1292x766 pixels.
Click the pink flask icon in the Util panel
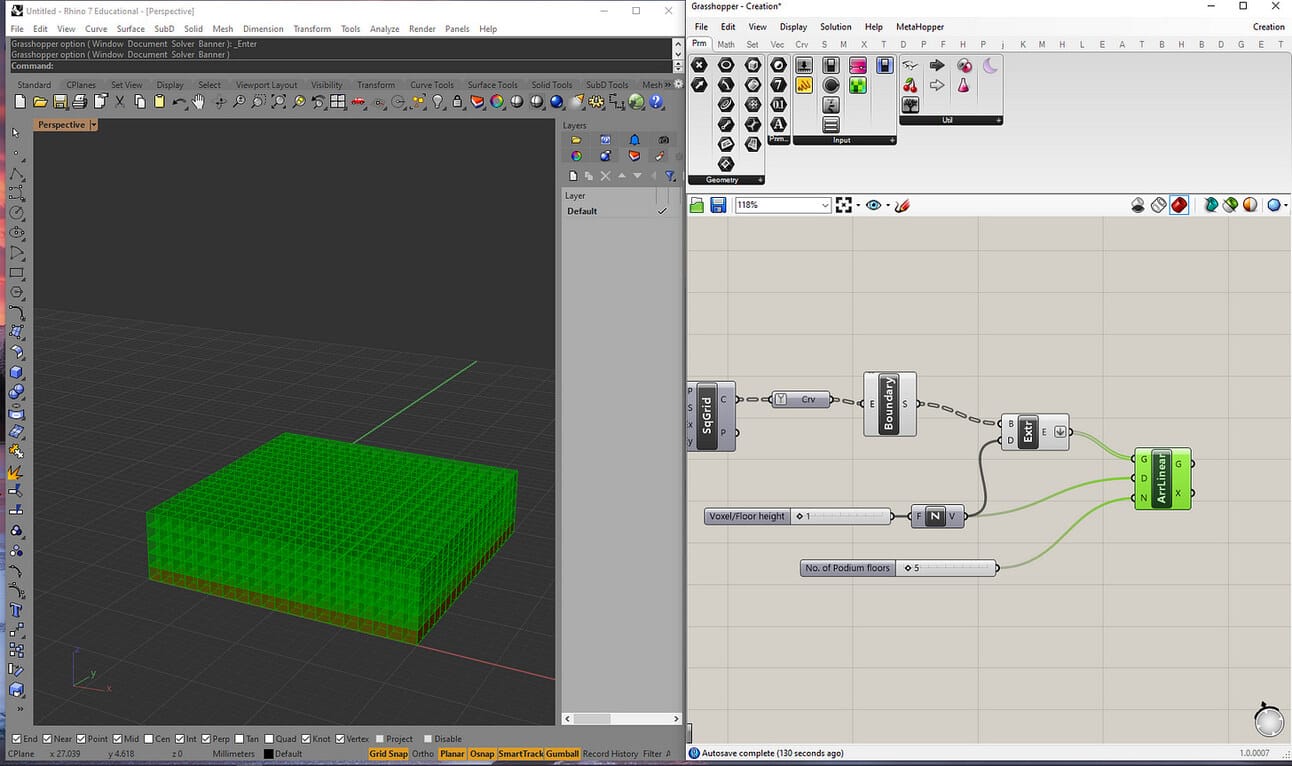click(x=964, y=85)
